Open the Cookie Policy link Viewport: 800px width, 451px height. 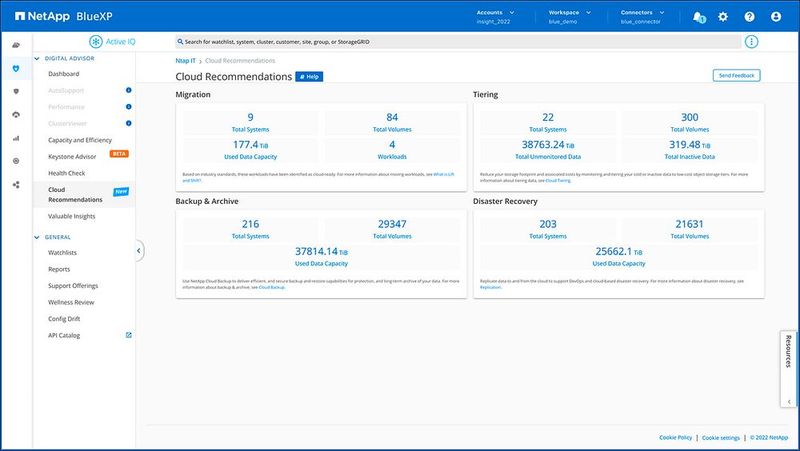[x=676, y=438]
